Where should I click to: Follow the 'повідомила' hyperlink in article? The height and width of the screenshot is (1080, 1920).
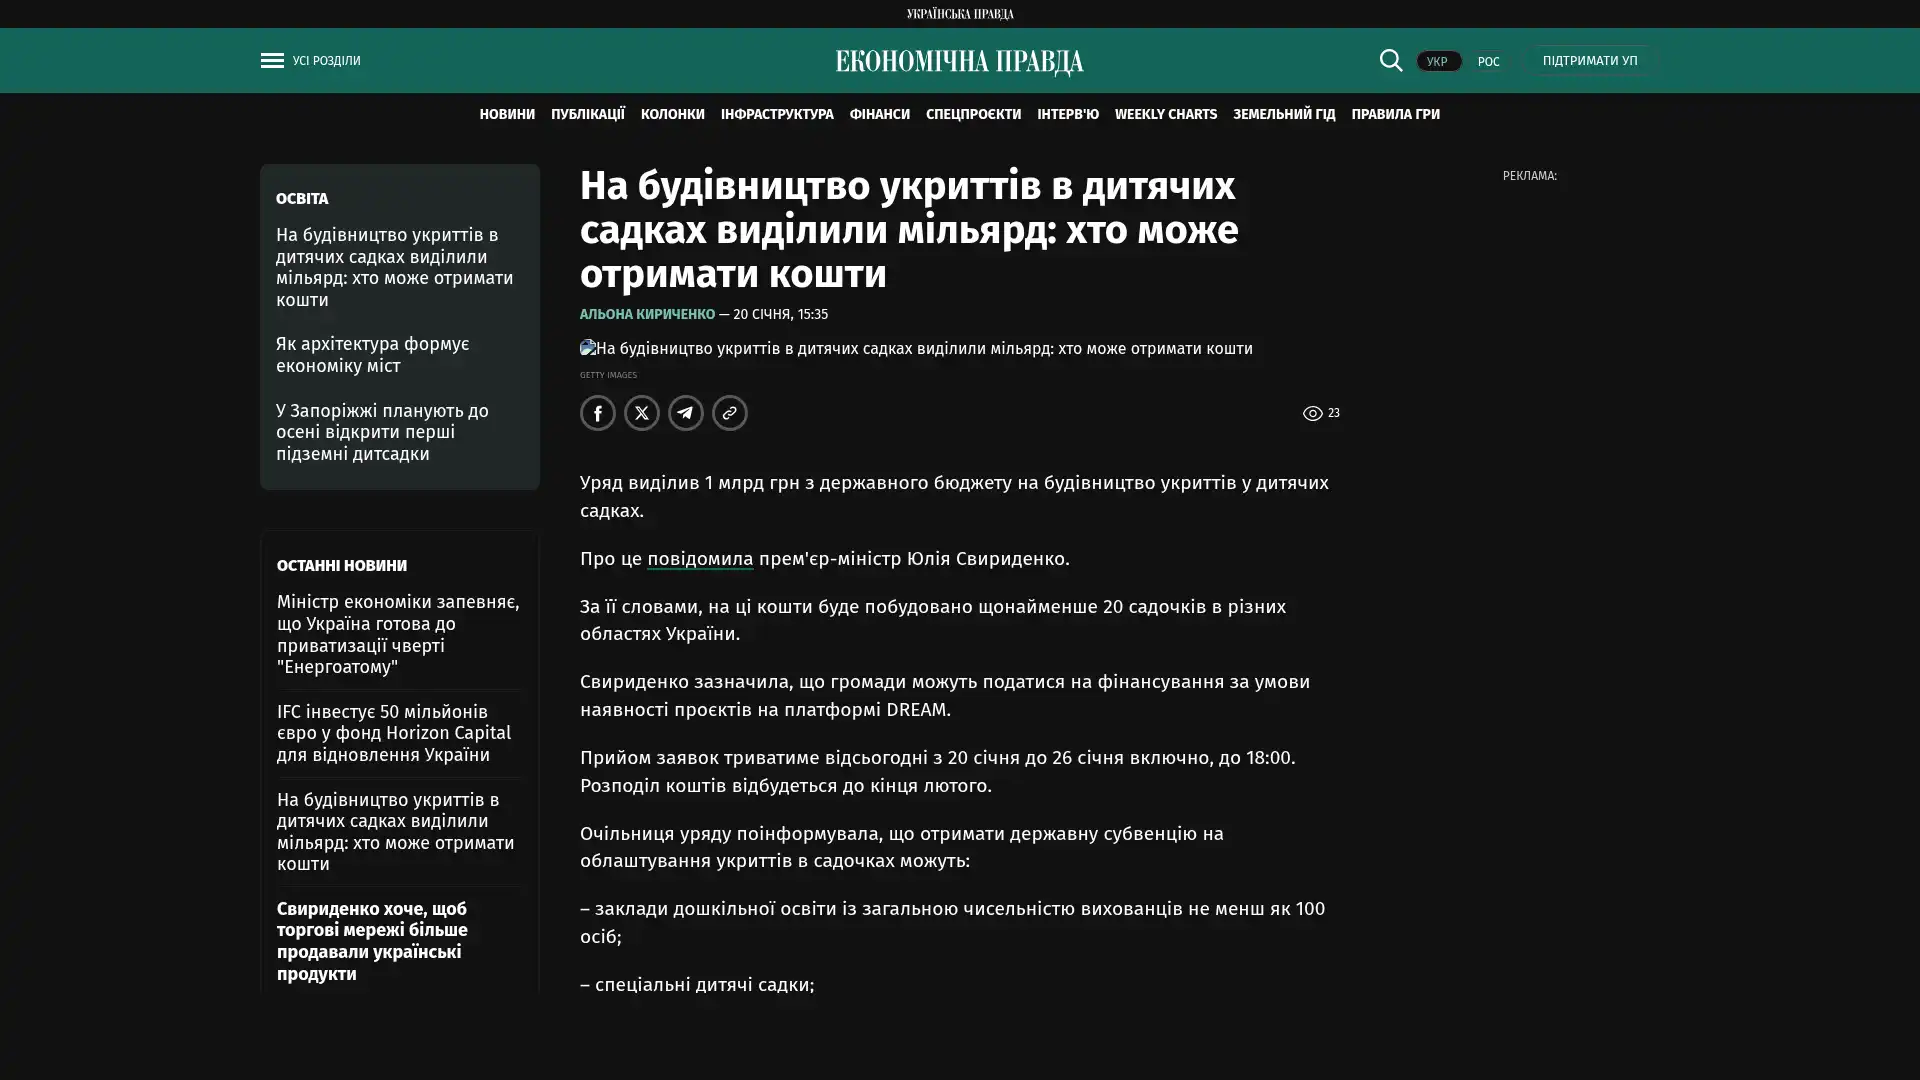(x=699, y=559)
